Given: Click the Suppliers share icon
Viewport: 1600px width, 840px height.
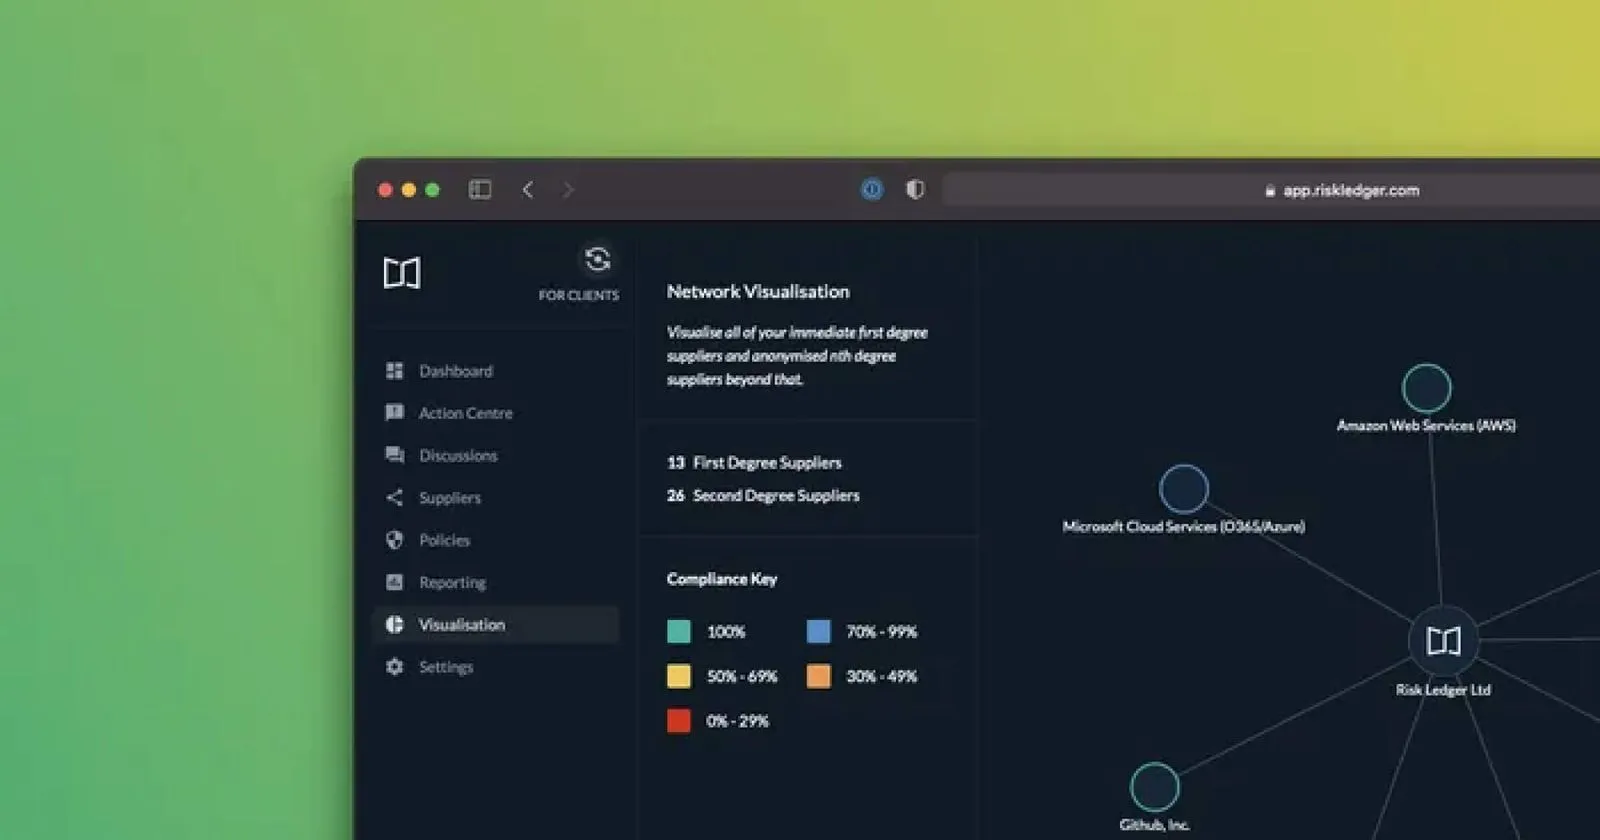Looking at the screenshot, I should click(x=395, y=497).
